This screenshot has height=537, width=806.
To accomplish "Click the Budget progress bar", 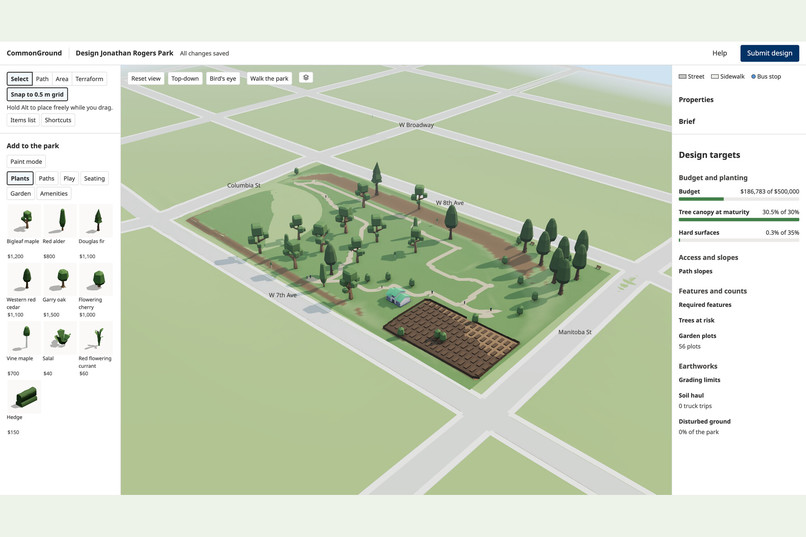I will (x=739, y=199).
